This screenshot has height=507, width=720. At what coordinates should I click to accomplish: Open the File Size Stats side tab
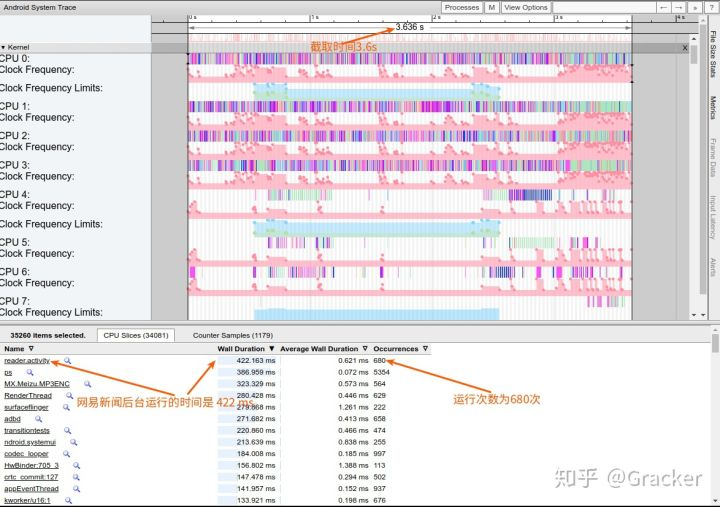(x=713, y=54)
